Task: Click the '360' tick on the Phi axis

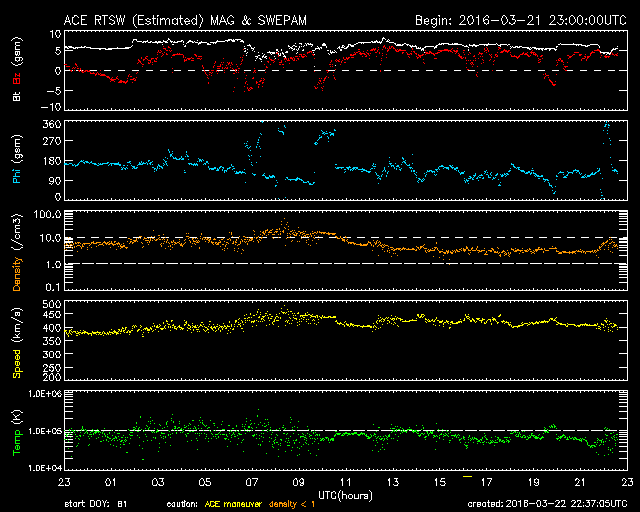Action: point(52,124)
